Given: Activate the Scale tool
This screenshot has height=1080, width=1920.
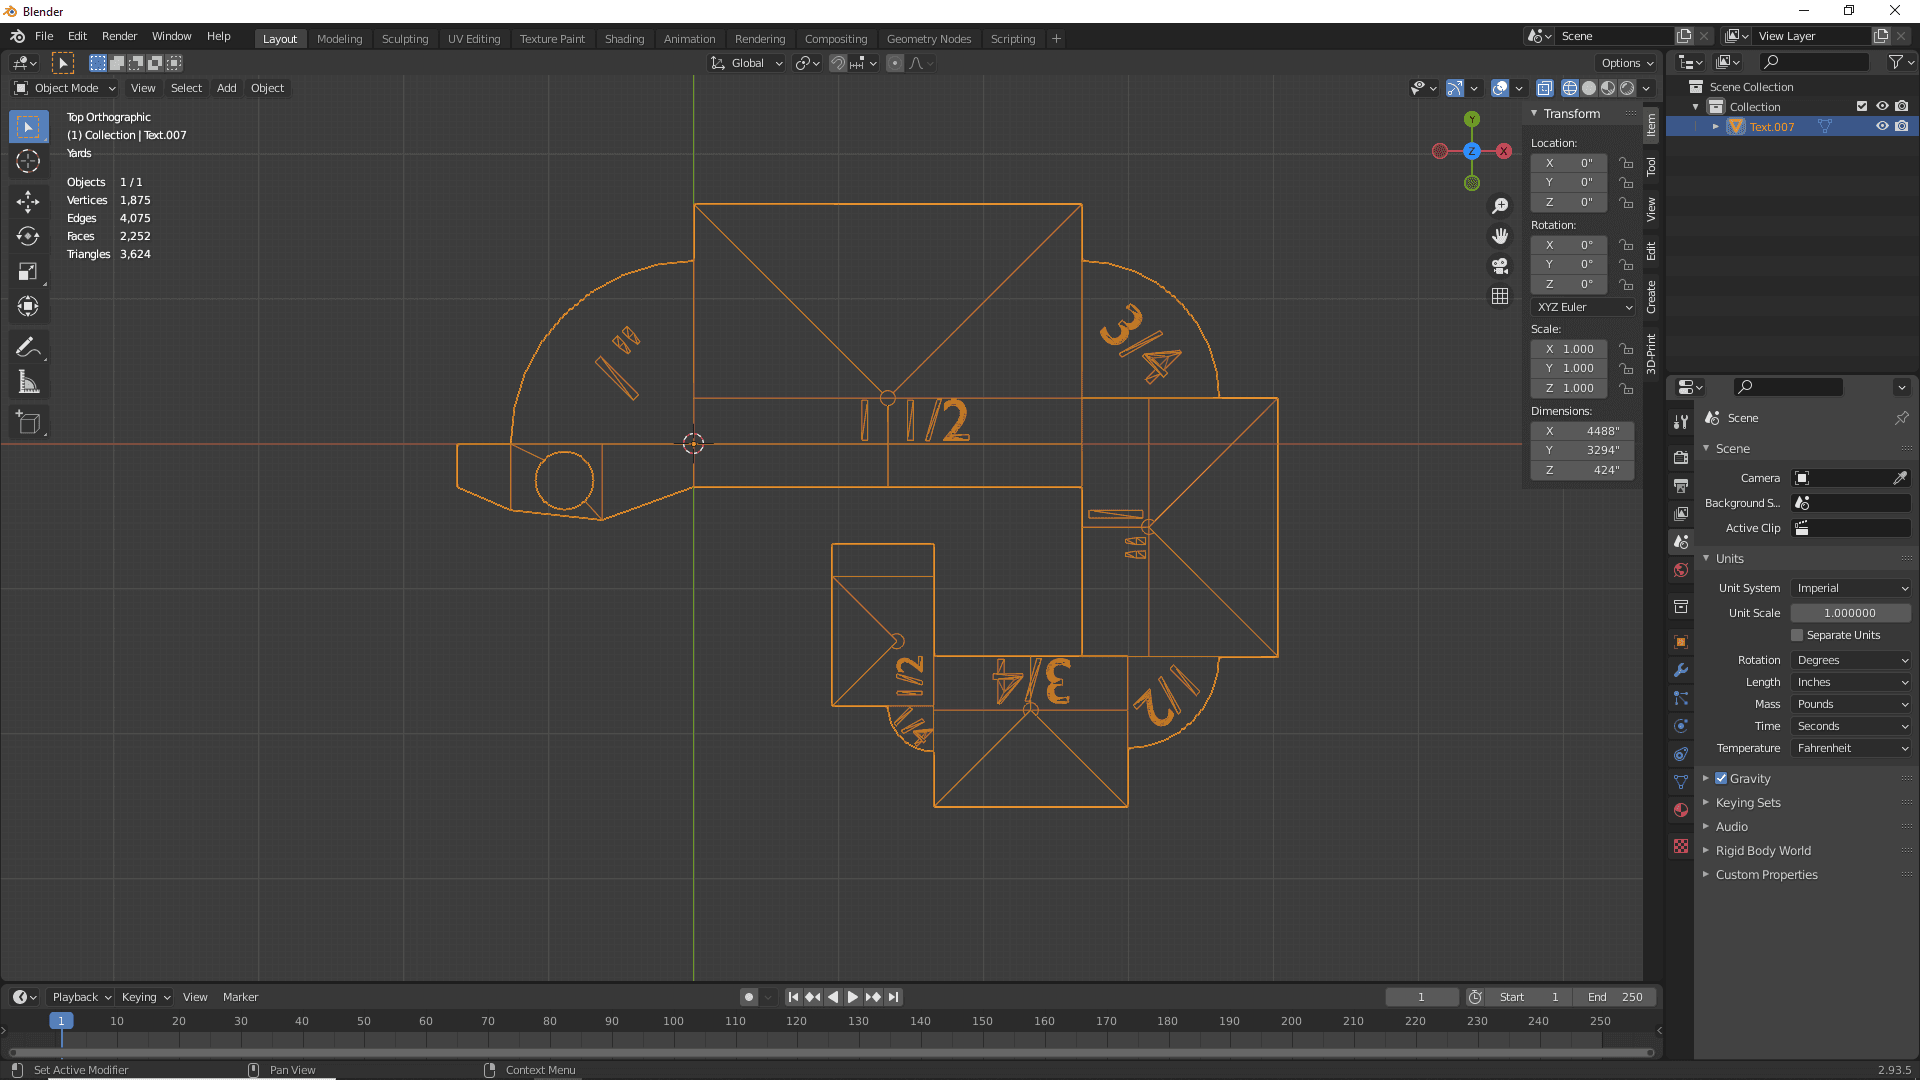Looking at the screenshot, I should tap(28, 271).
